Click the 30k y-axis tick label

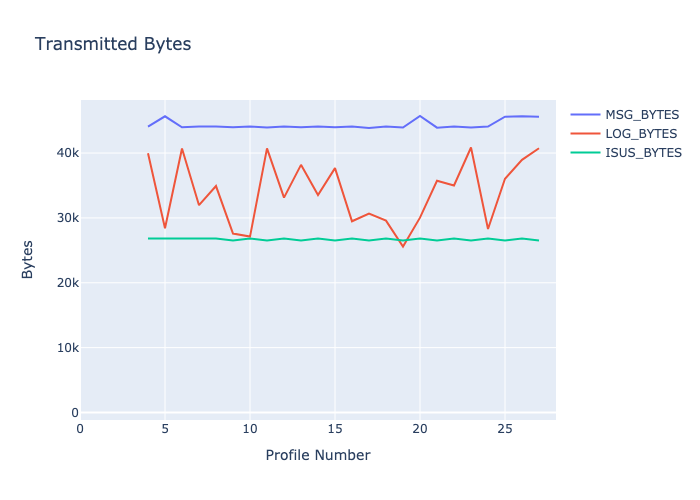pos(68,218)
